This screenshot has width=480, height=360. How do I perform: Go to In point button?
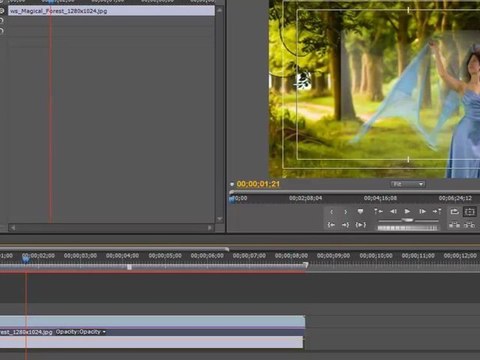[x=331, y=225]
